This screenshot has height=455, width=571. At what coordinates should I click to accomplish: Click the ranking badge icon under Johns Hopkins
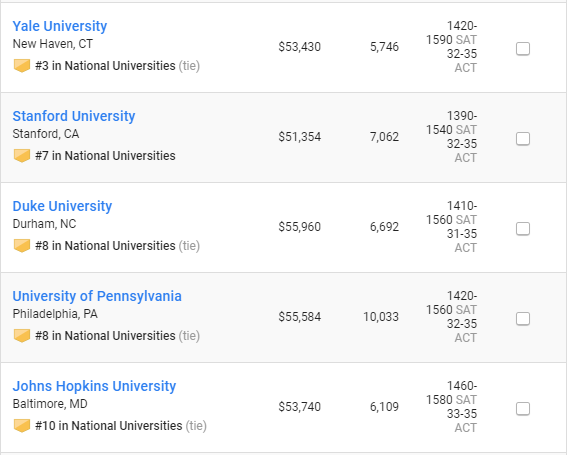coord(22,426)
